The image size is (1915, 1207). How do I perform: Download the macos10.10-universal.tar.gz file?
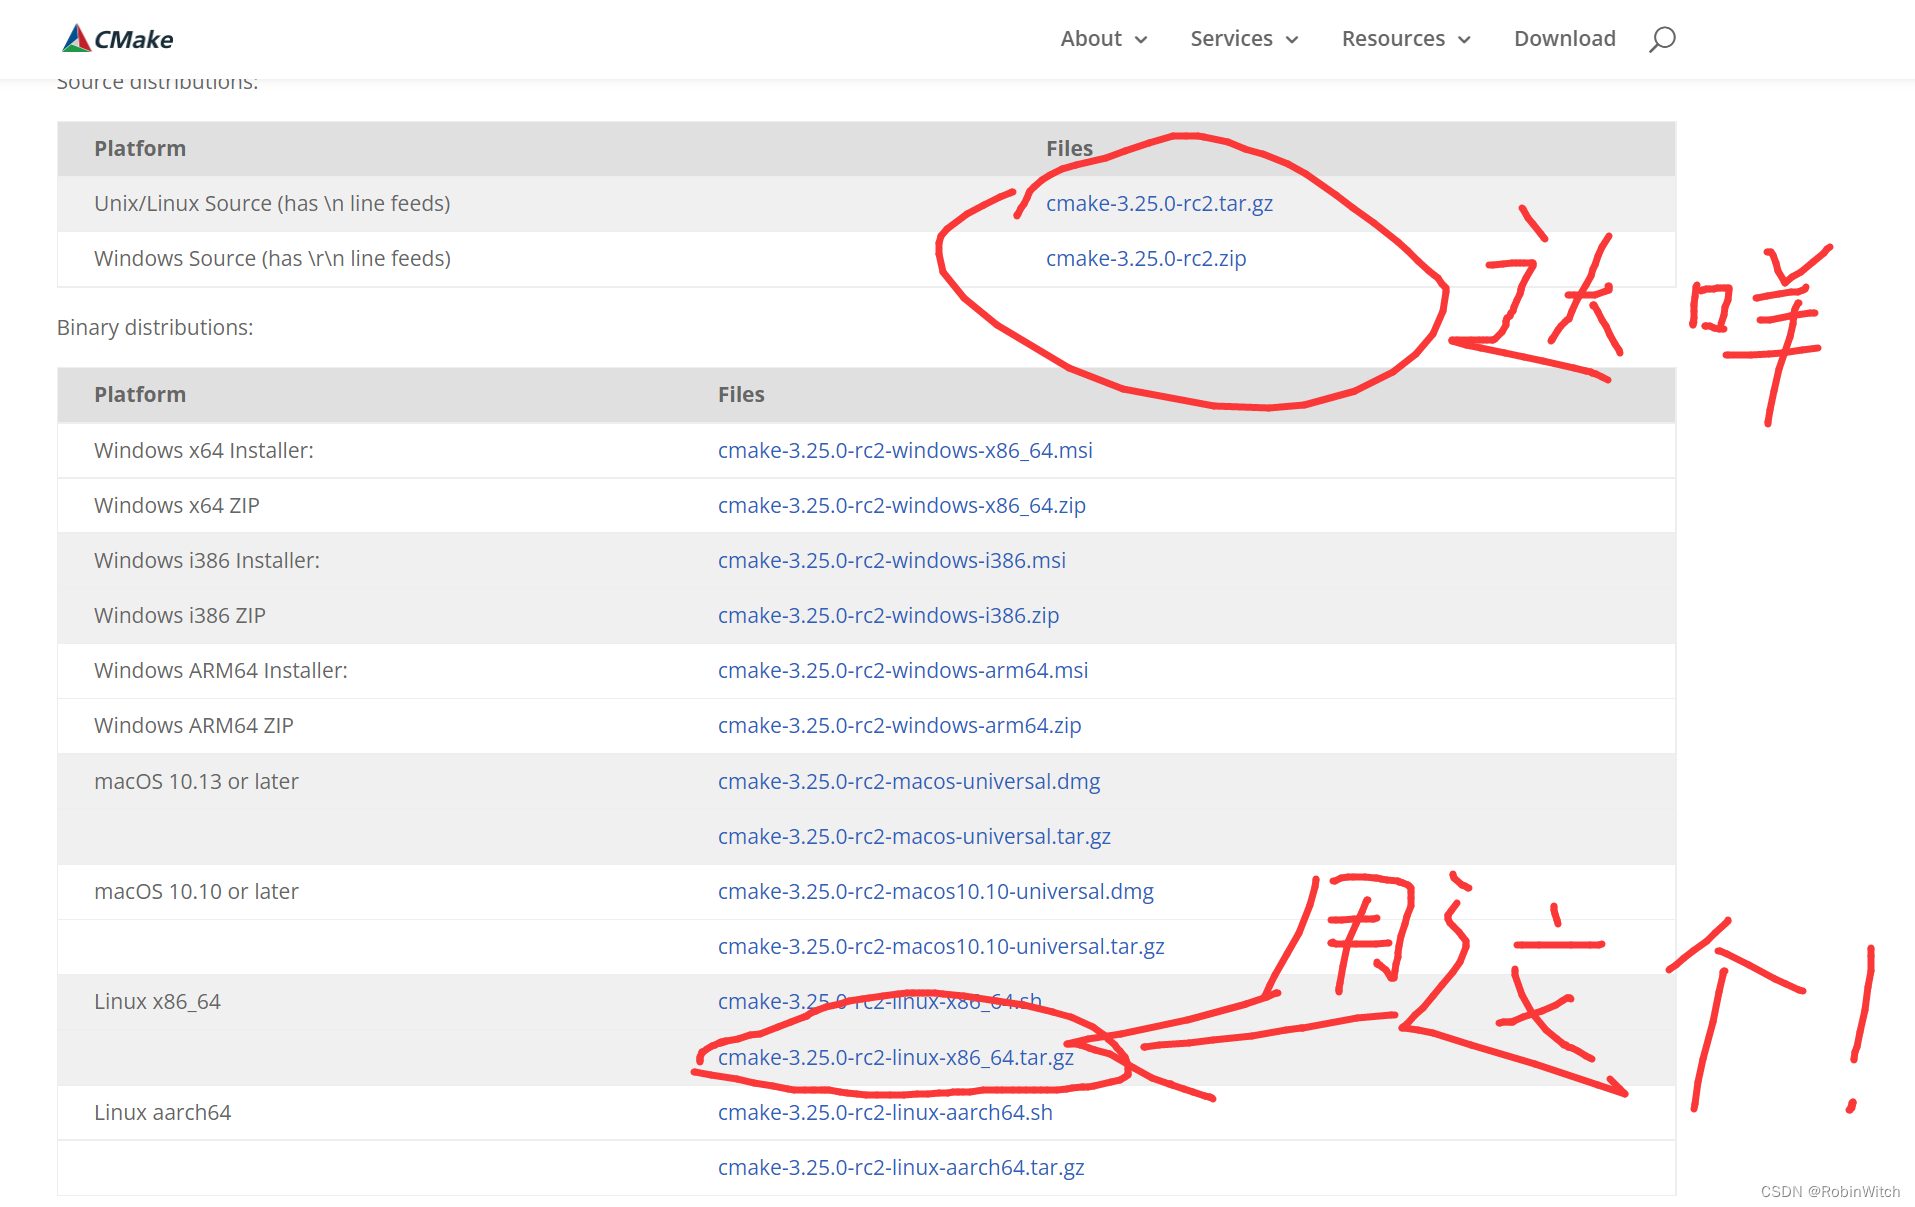[941, 947]
